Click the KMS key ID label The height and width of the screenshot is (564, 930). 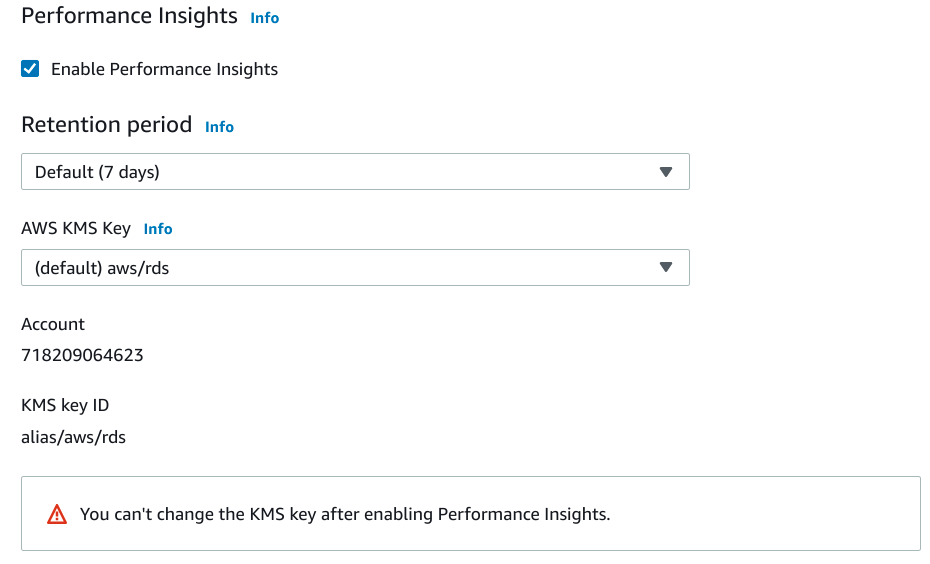coord(65,405)
